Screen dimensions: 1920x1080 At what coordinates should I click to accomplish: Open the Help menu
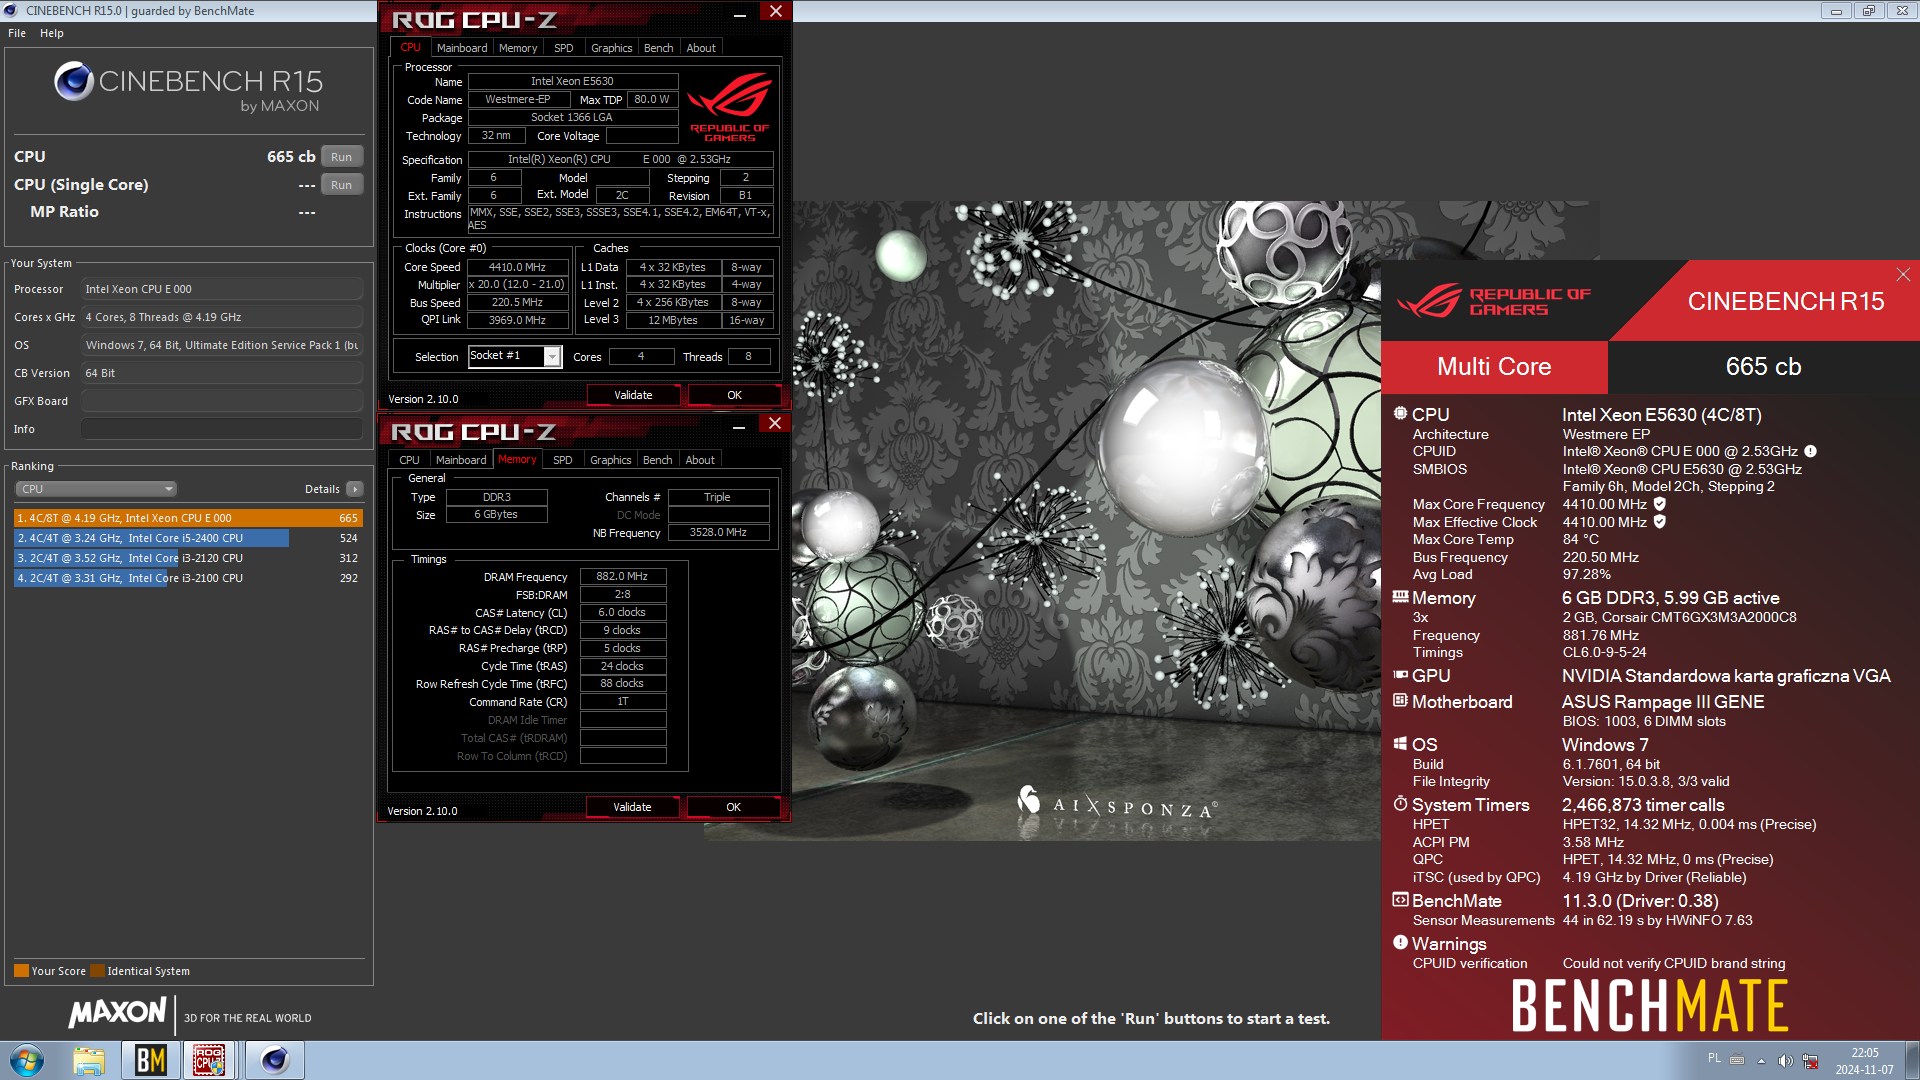52,33
